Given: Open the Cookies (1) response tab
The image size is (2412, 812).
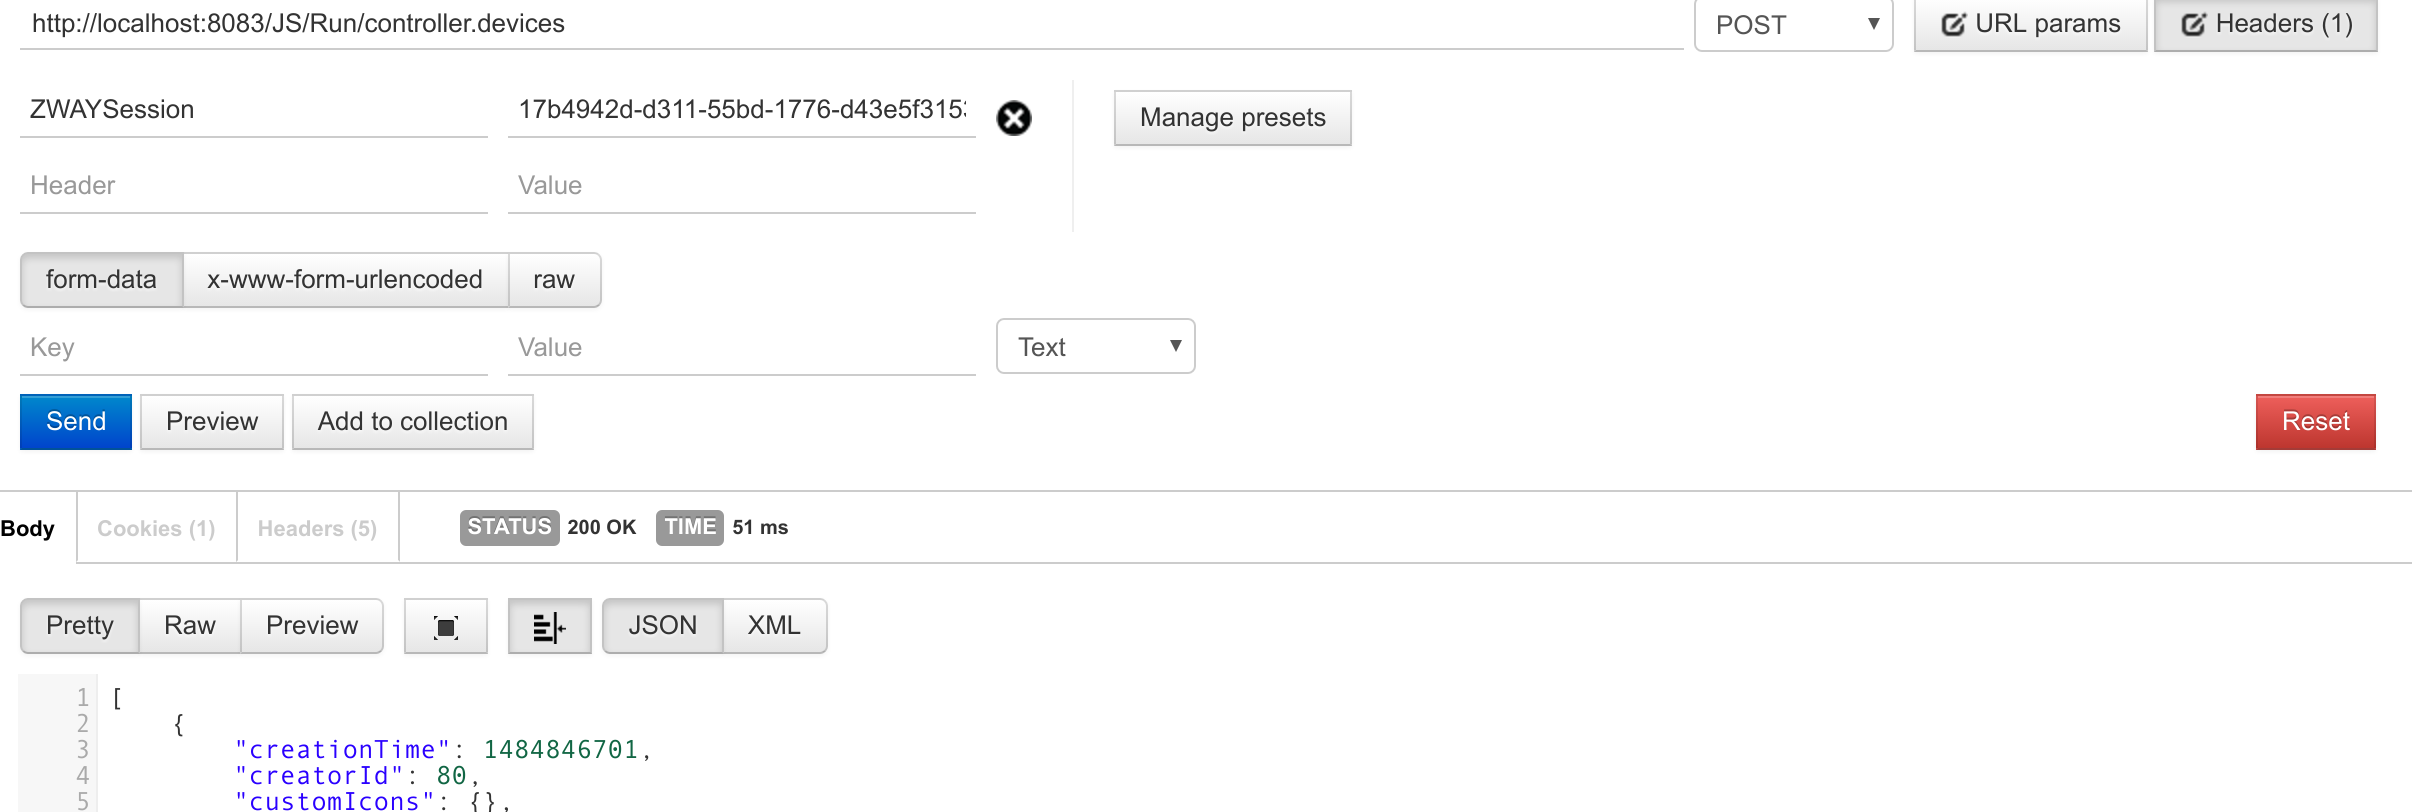Looking at the screenshot, I should click(x=156, y=528).
